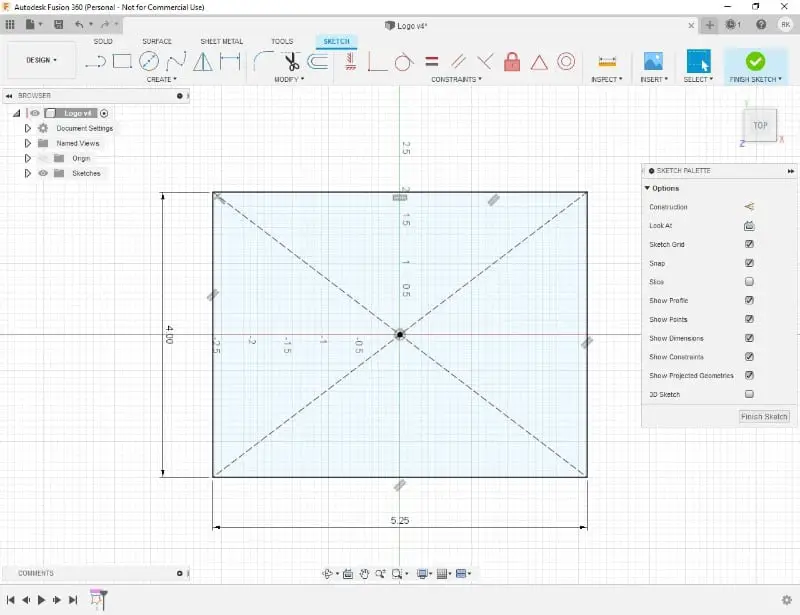
Task: Collapse the Options section in Sketch Palette
Action: click(647, 188)
